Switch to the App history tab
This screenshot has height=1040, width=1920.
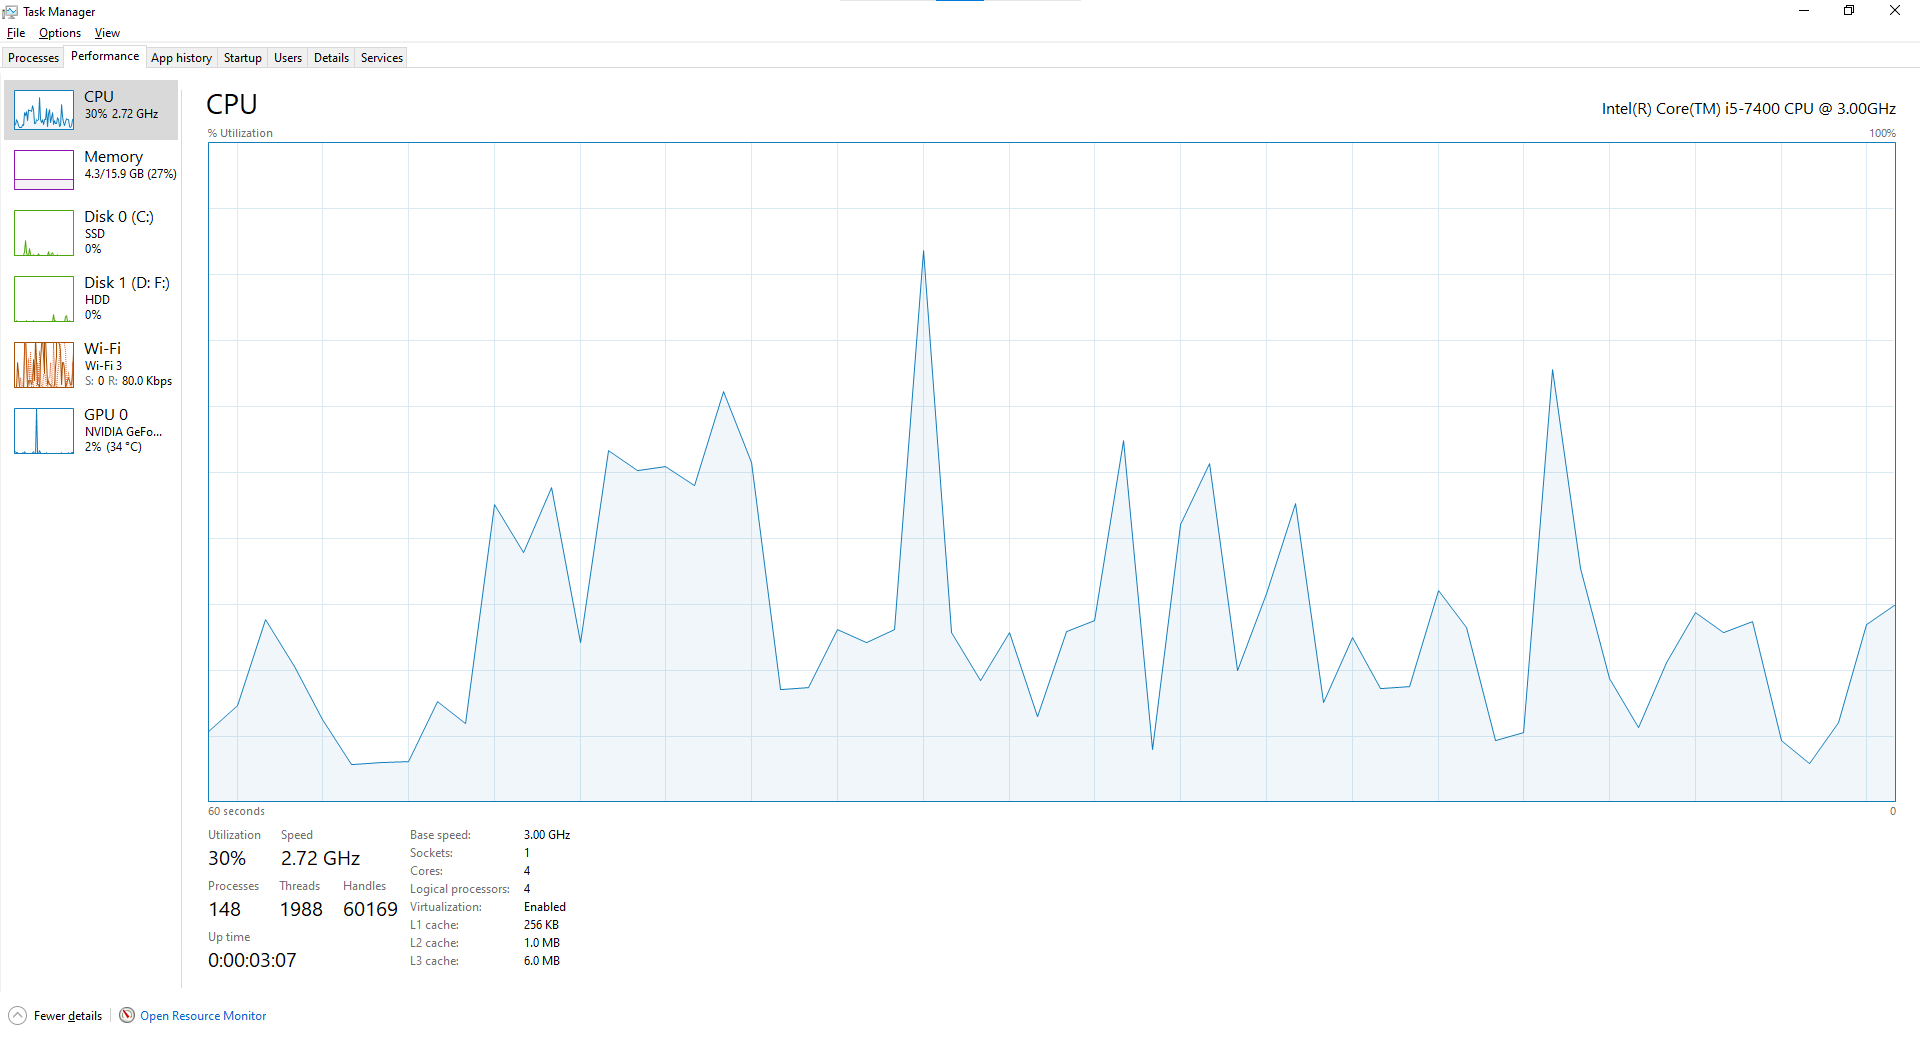[x=181, y=58]
